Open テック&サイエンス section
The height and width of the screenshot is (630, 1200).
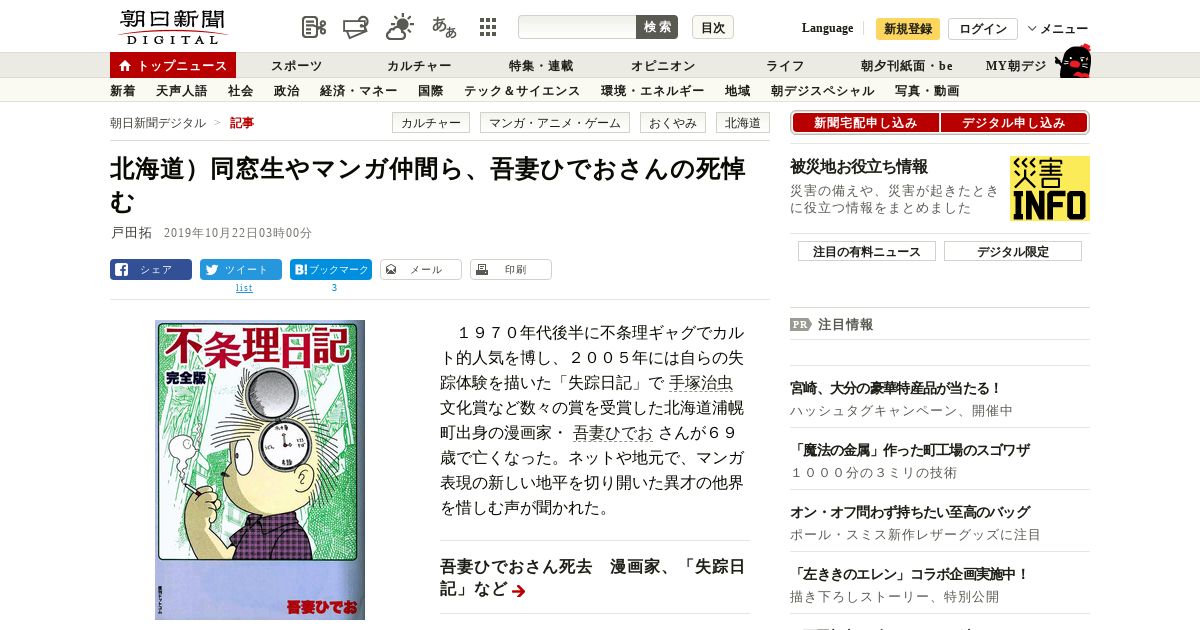(522, 91)
